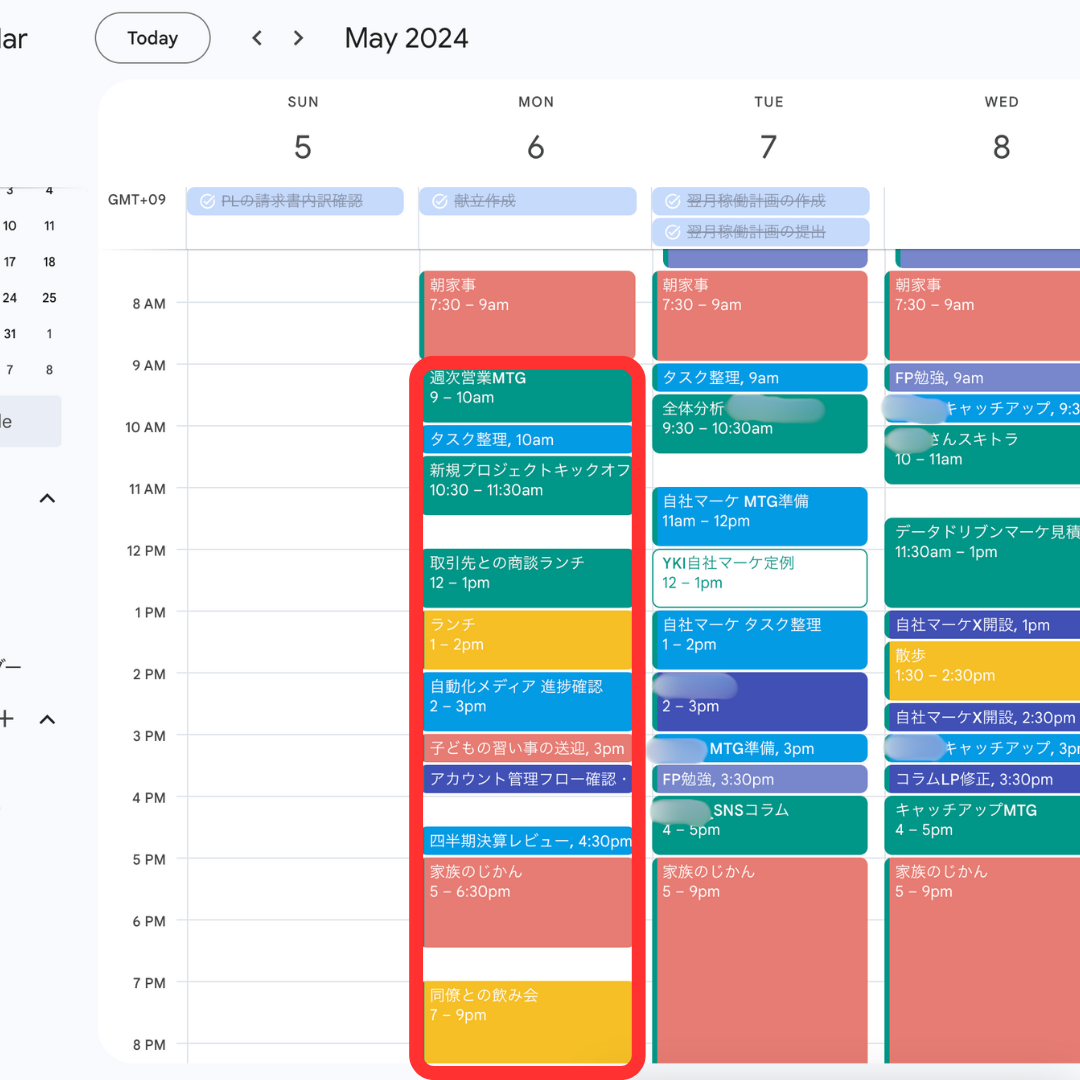Select date 18 in the mini calendar
The image size is (1080, 1080).
pyautogui.click(x=49, y=262)
